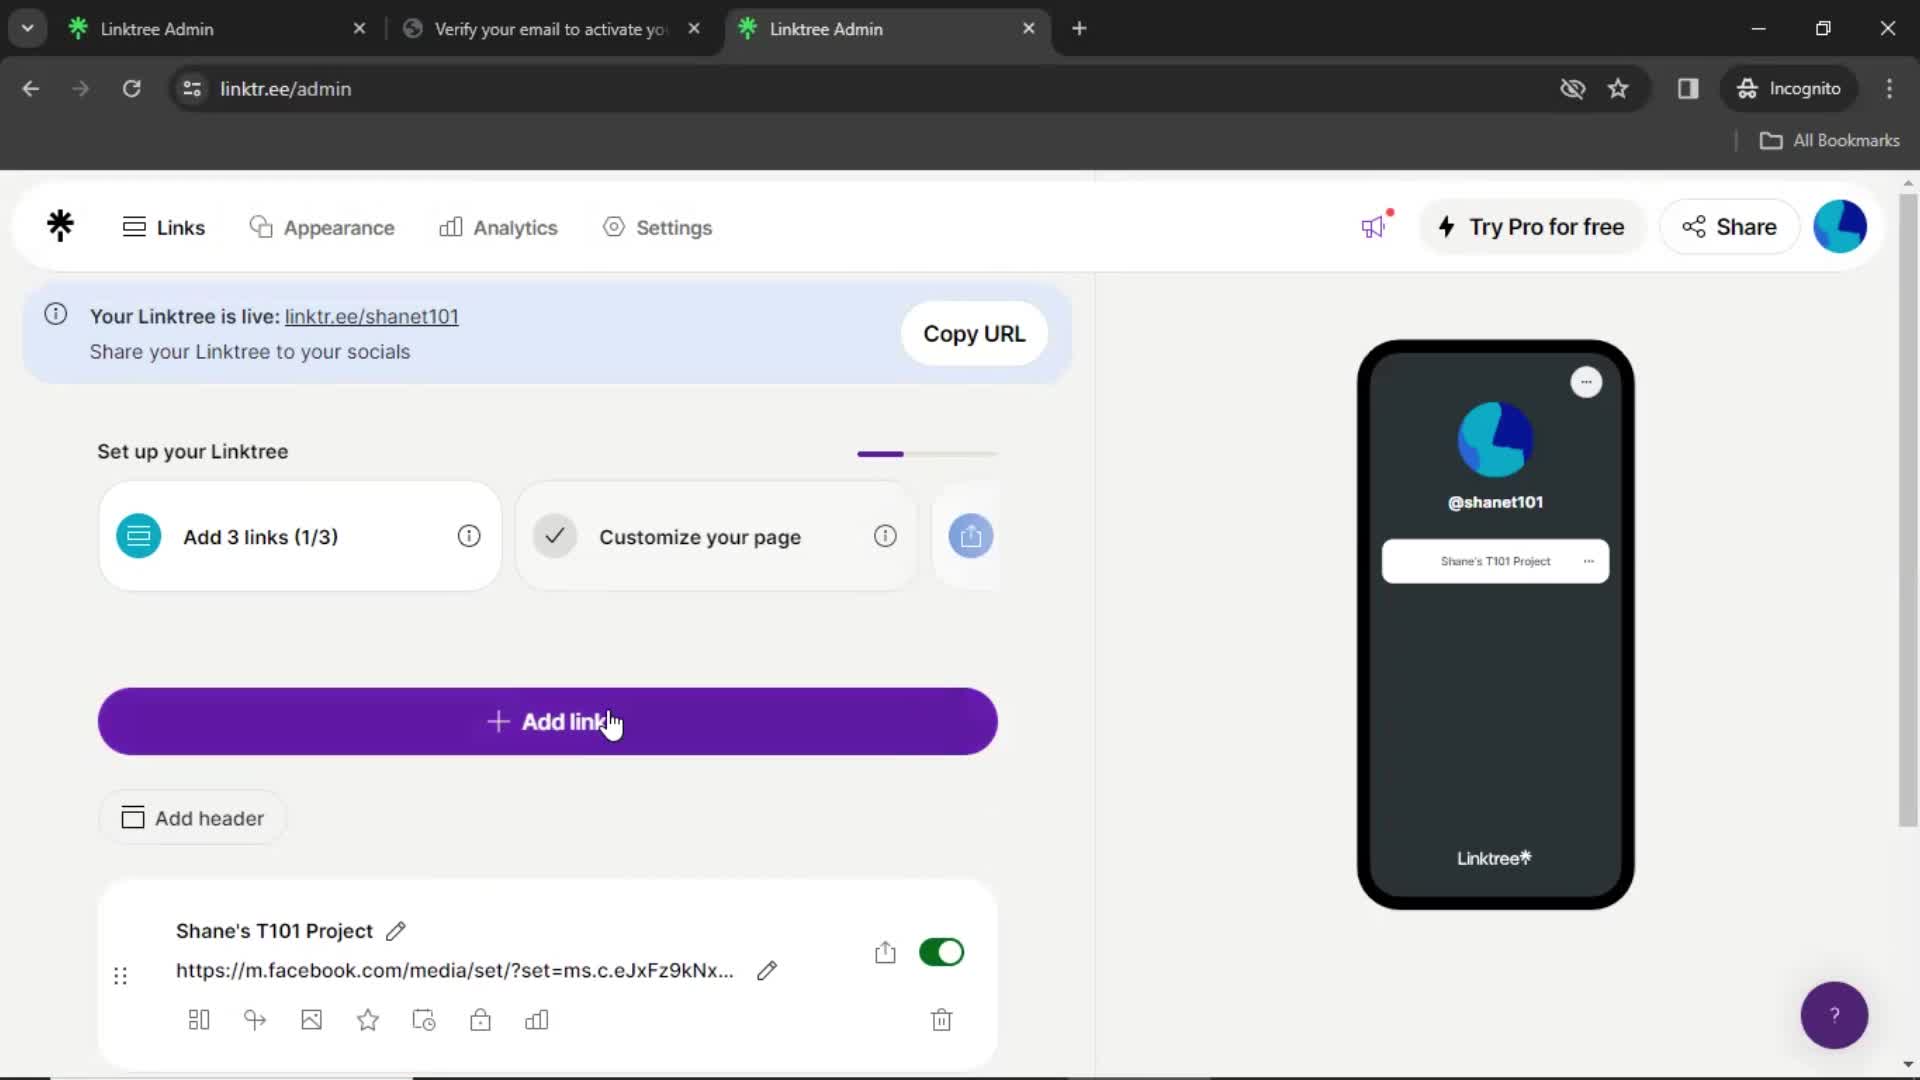Click the preview profile avatar
The width and height of the screenshot is (1920, 1080).
pos(1495,439)
